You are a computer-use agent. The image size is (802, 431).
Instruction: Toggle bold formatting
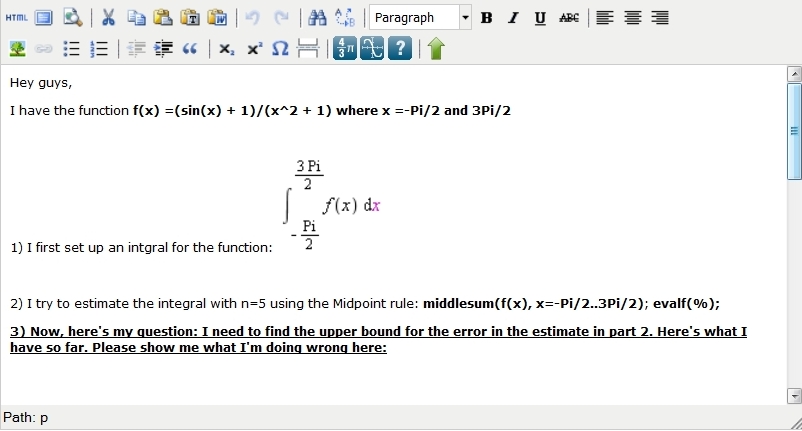coord(486,17)
